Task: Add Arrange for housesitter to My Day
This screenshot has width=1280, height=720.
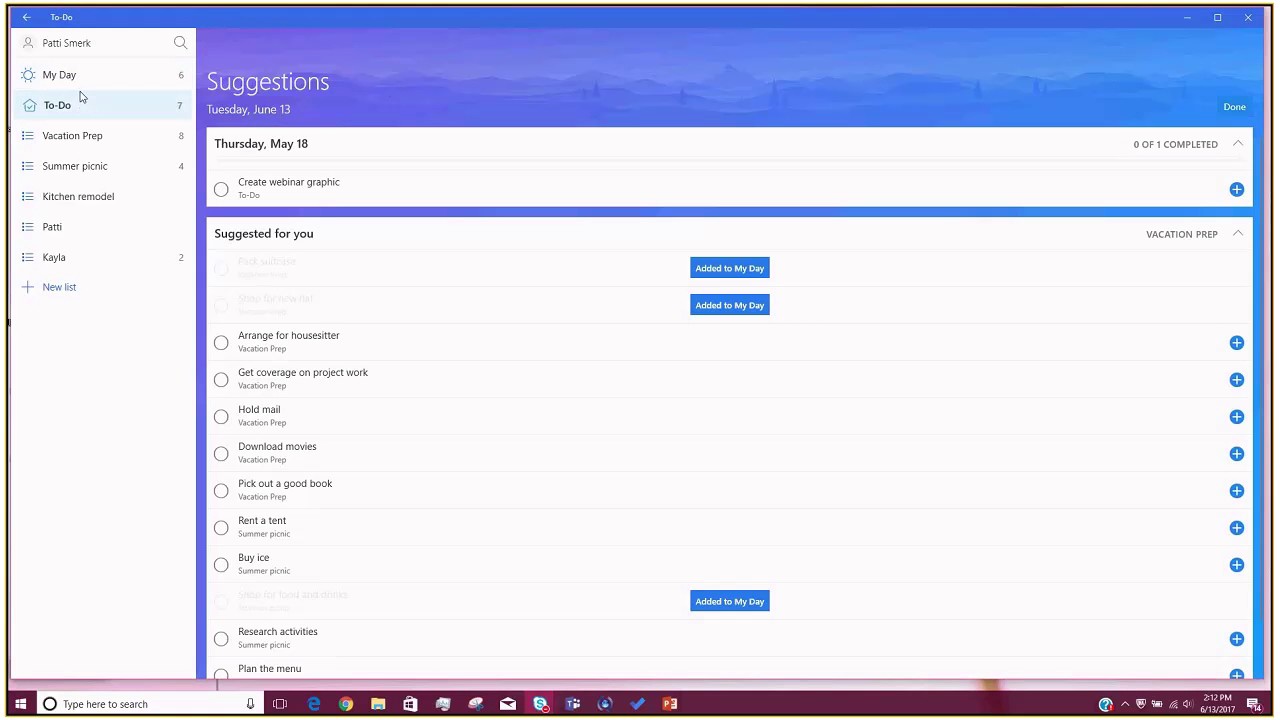Action: pos(1236,343)
